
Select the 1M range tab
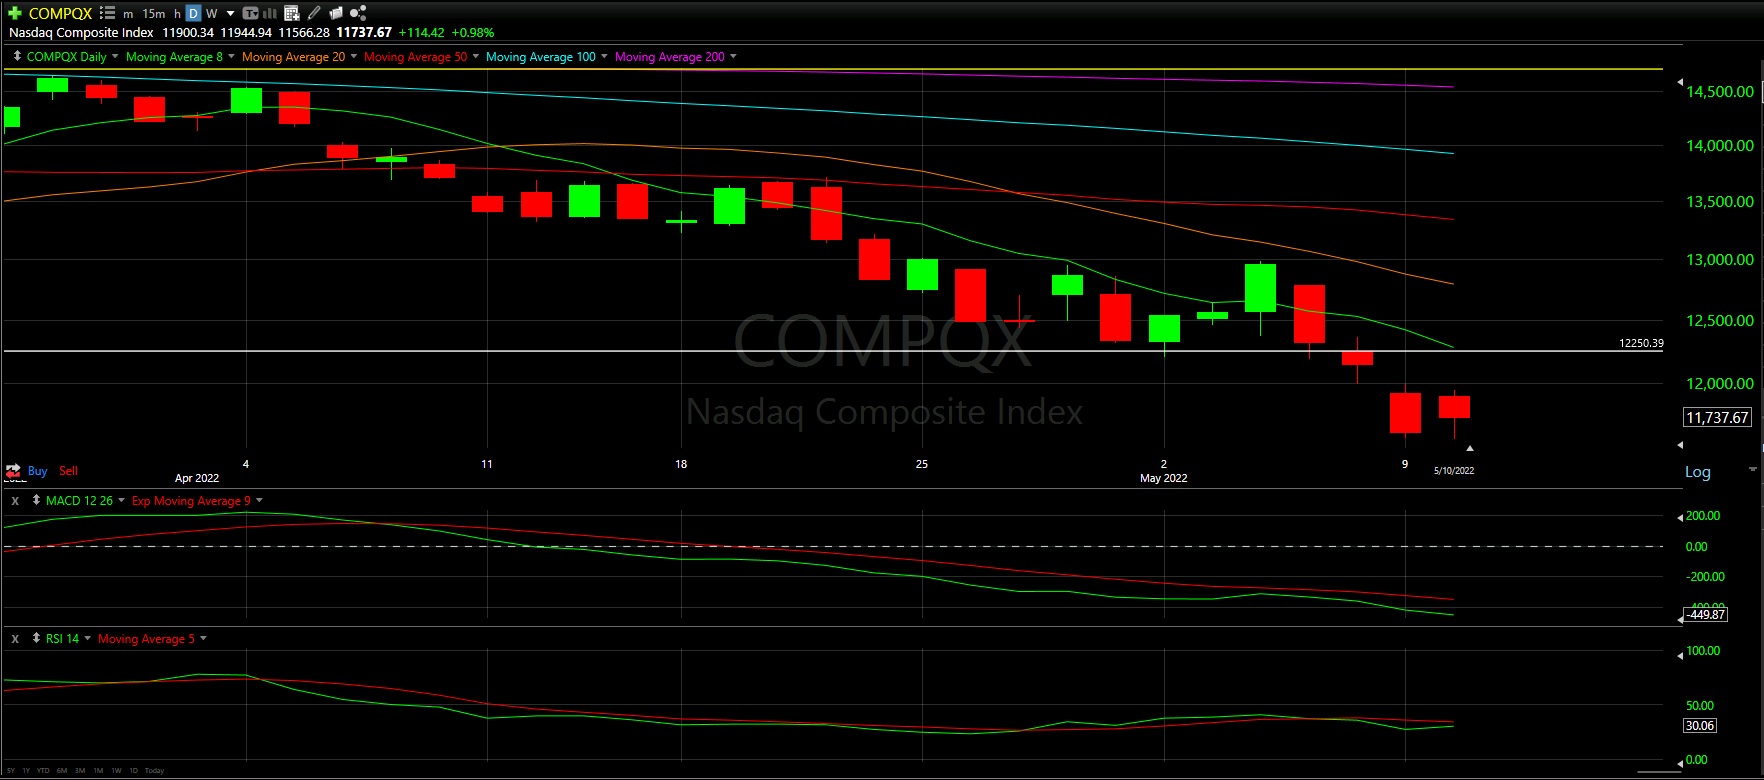tap(98, 771)
